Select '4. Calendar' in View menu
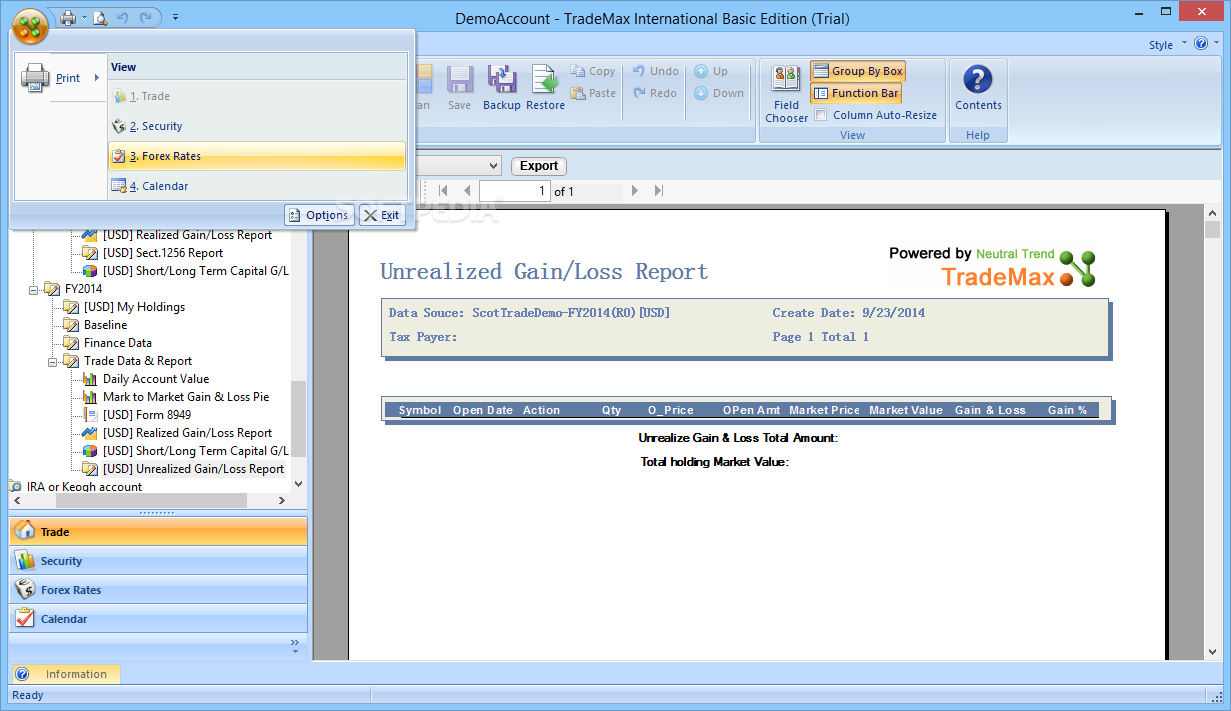Image resolution: width=1231 pixels, height=711 pixels. [x=257, y=186]
